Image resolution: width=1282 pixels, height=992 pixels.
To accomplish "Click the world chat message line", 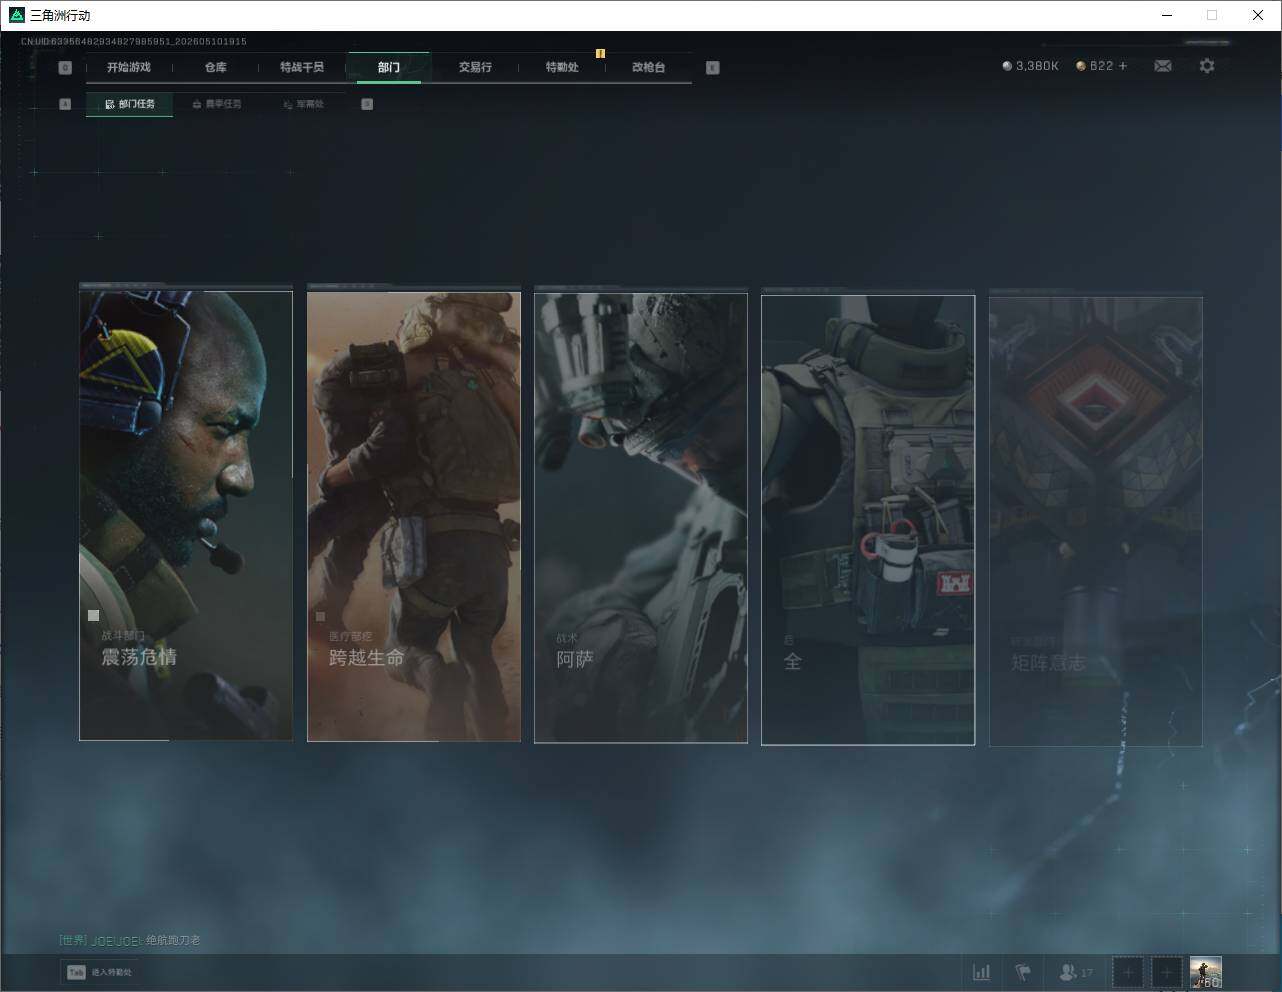I will click(x=130, y=940).
